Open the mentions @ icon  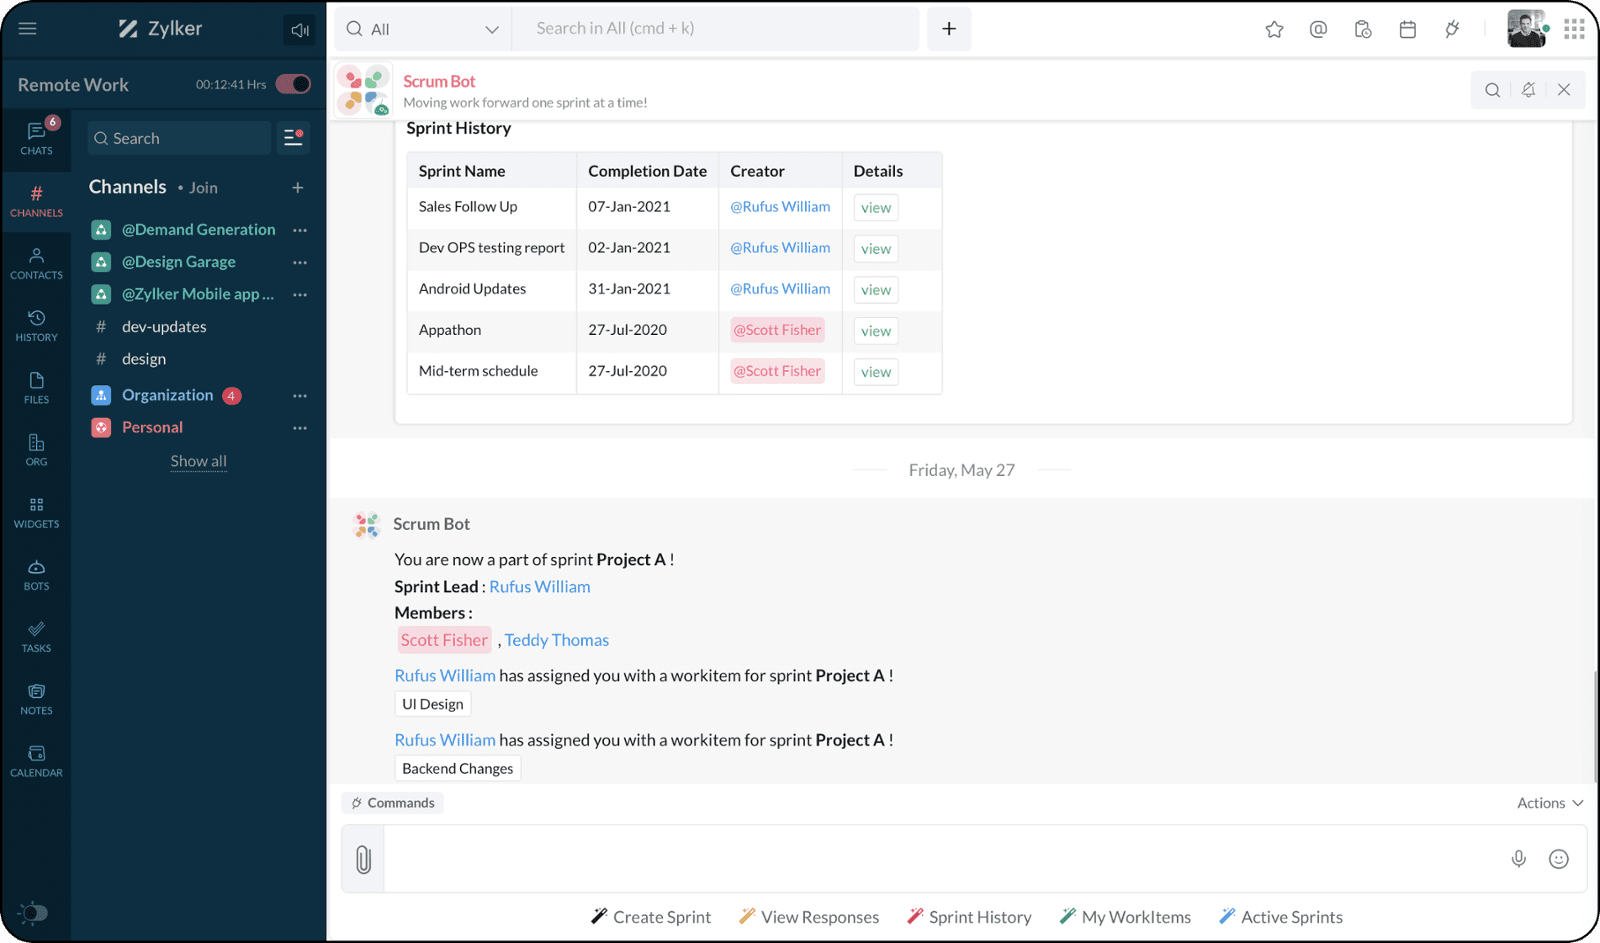[x=1318, y=30]
